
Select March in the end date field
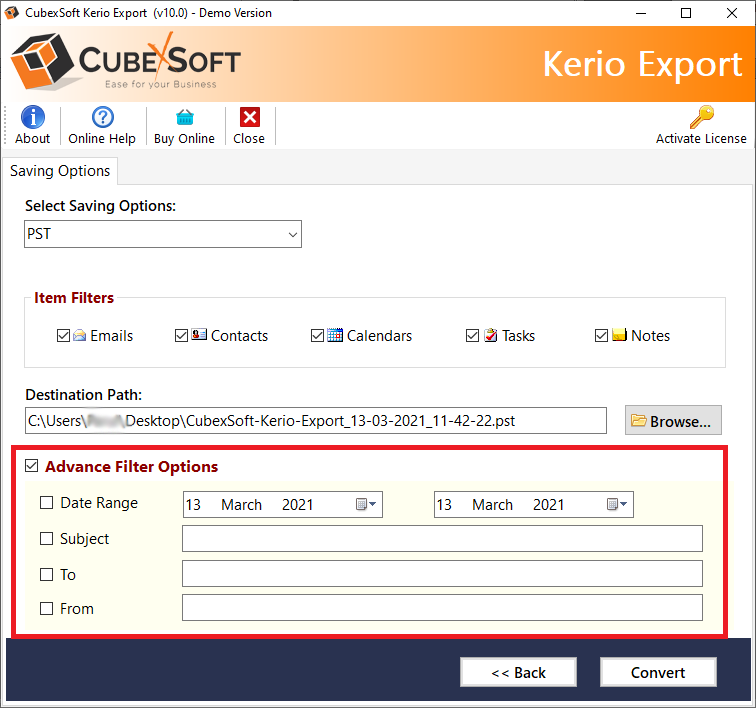(492, 505)
